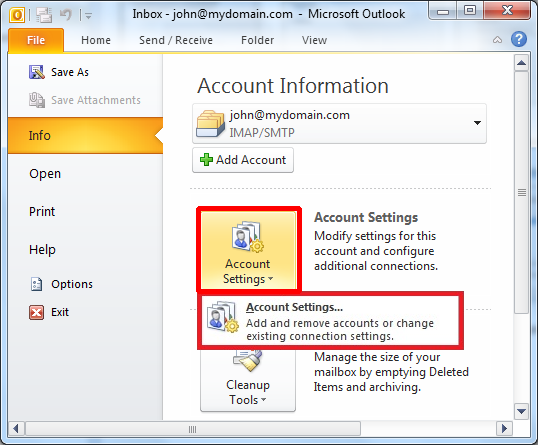538x445 pixels.
Task: Click the green plus Add Account icon
Action: pos(206,160)
